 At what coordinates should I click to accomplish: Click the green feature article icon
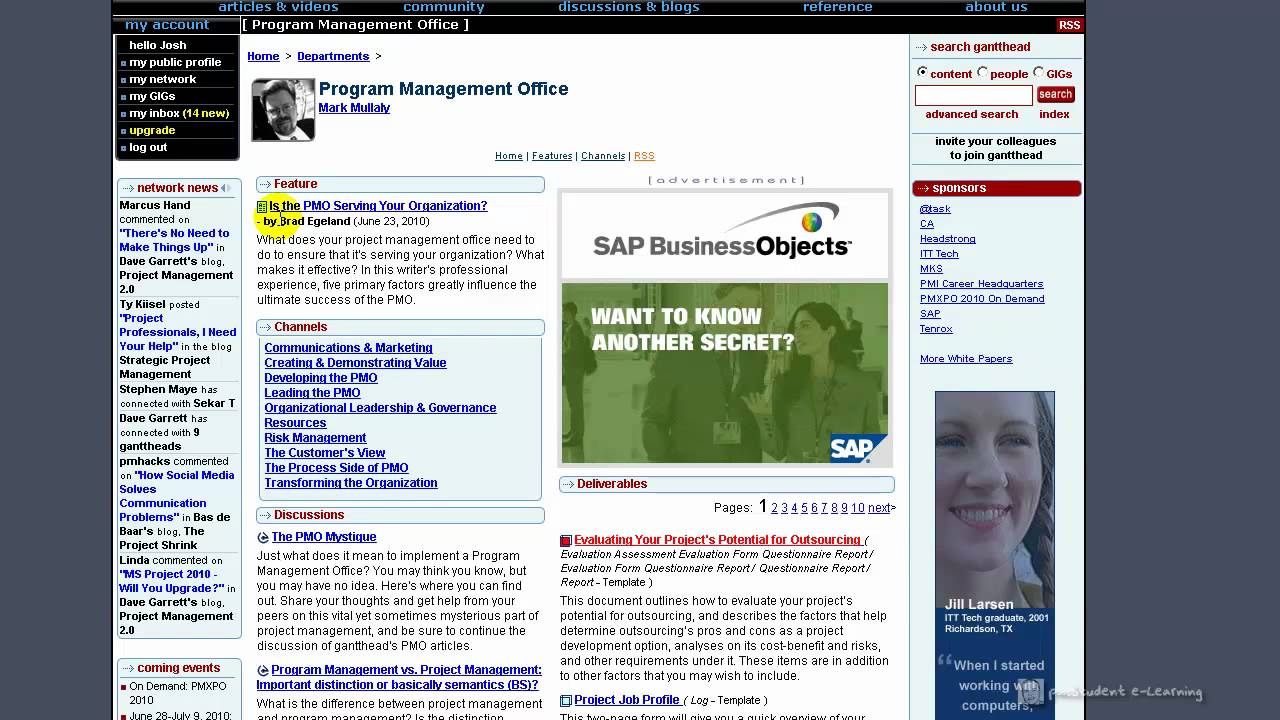pyautogui.click(x=262, y=207)
